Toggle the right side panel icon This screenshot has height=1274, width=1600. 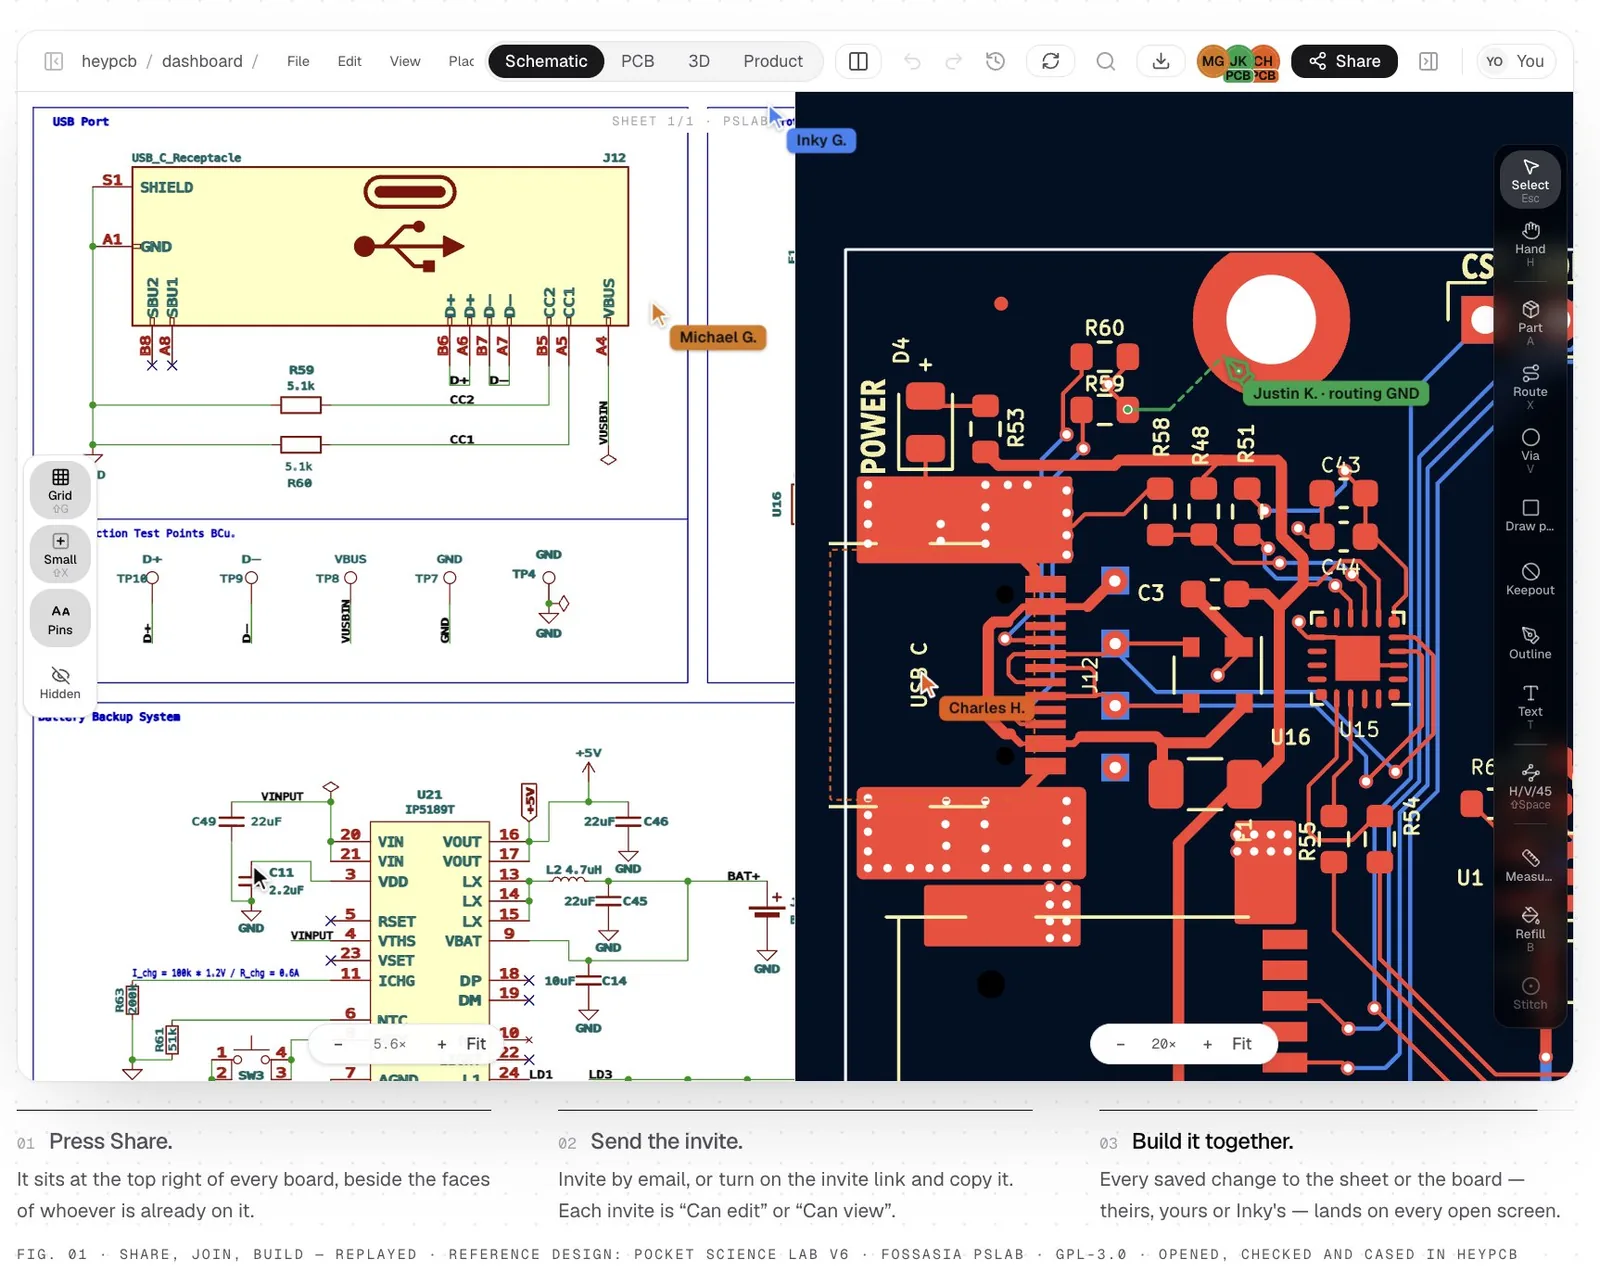[x=1429, y=61]
